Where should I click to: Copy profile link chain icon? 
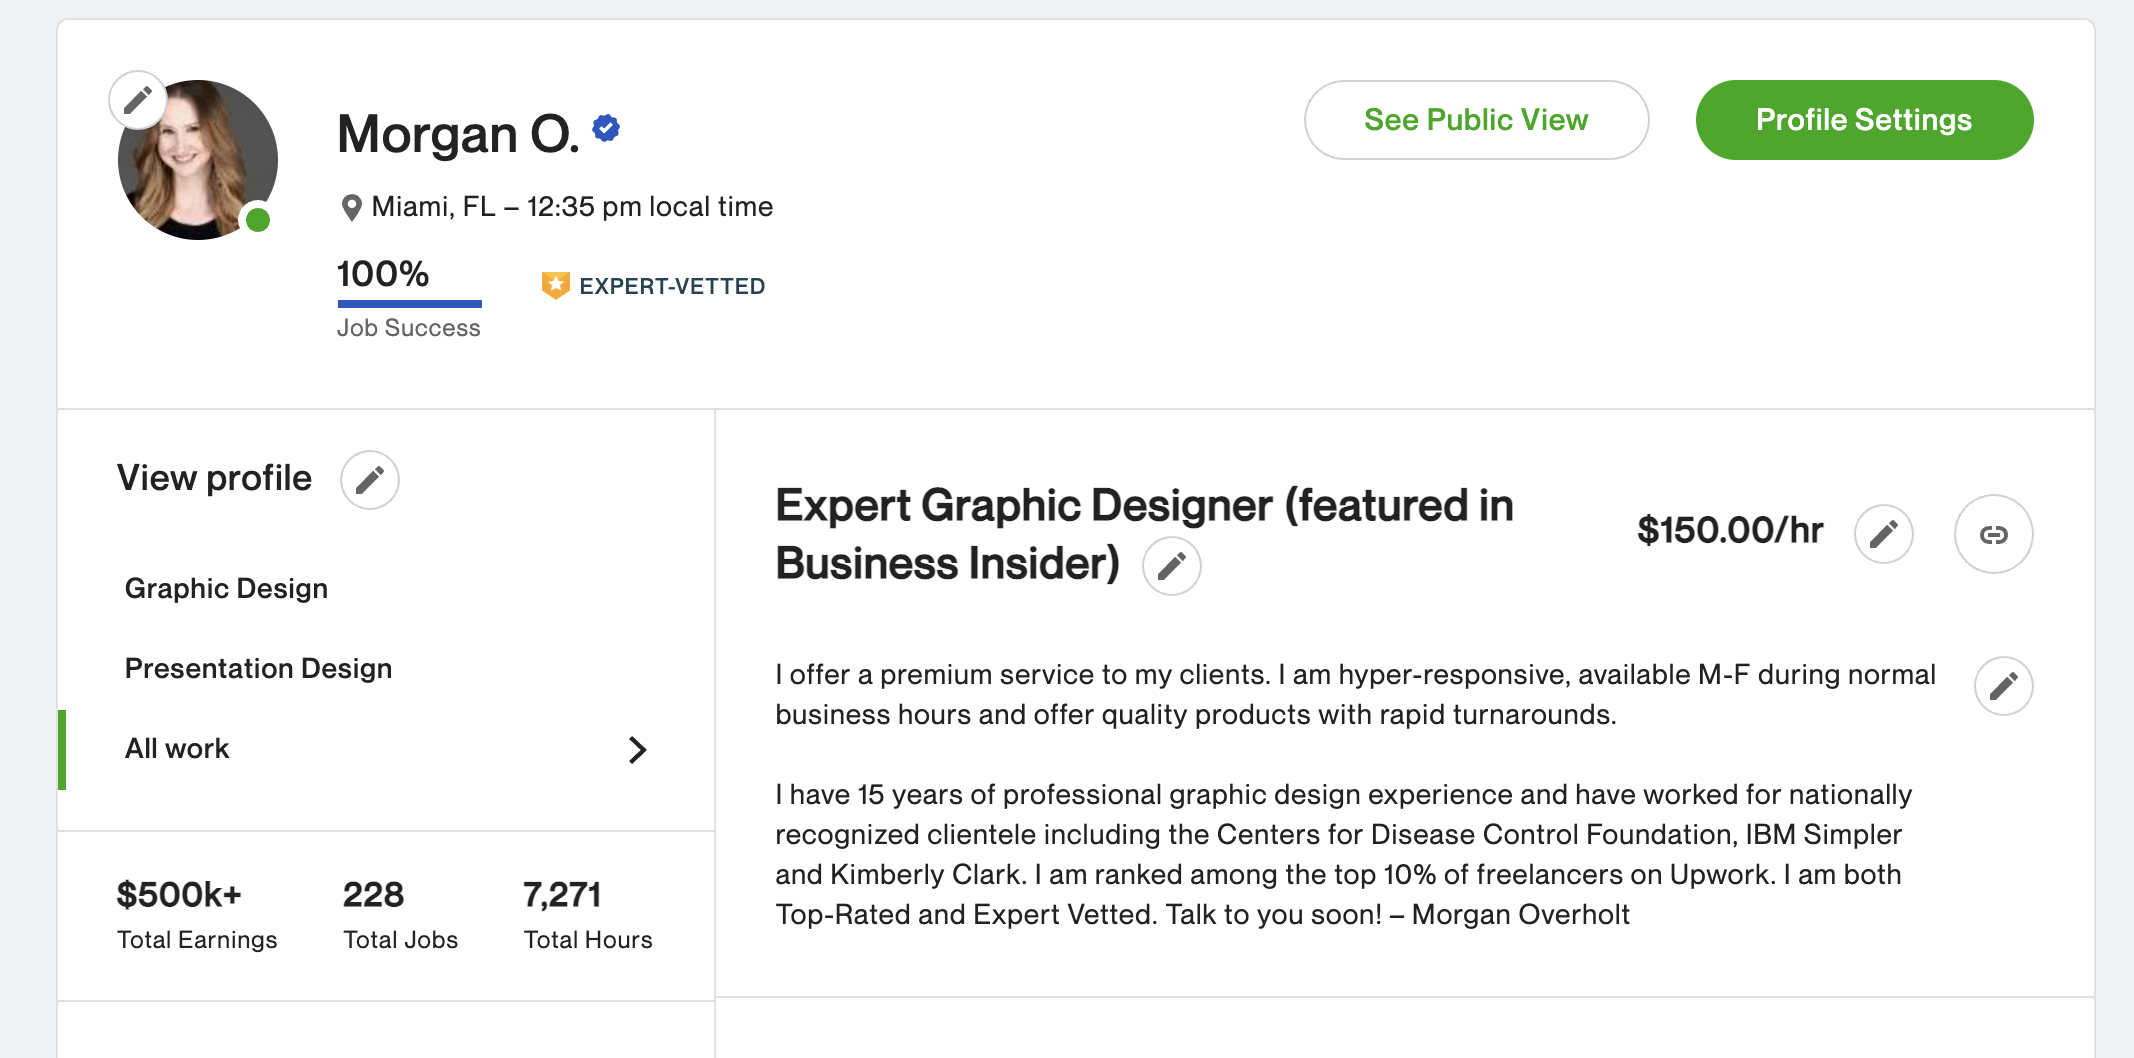[1994, 534]
